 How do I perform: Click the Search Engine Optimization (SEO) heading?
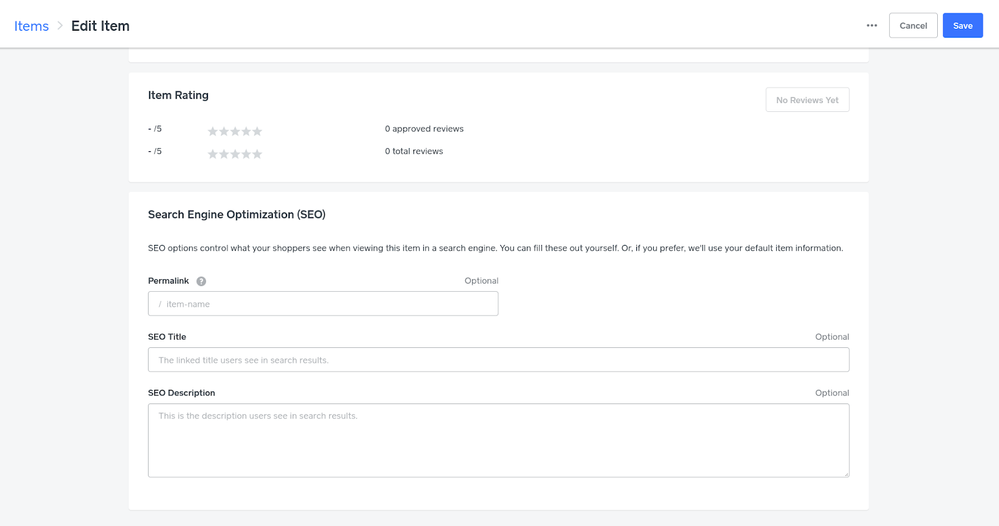pyautogui.click(x=237, y=215)
